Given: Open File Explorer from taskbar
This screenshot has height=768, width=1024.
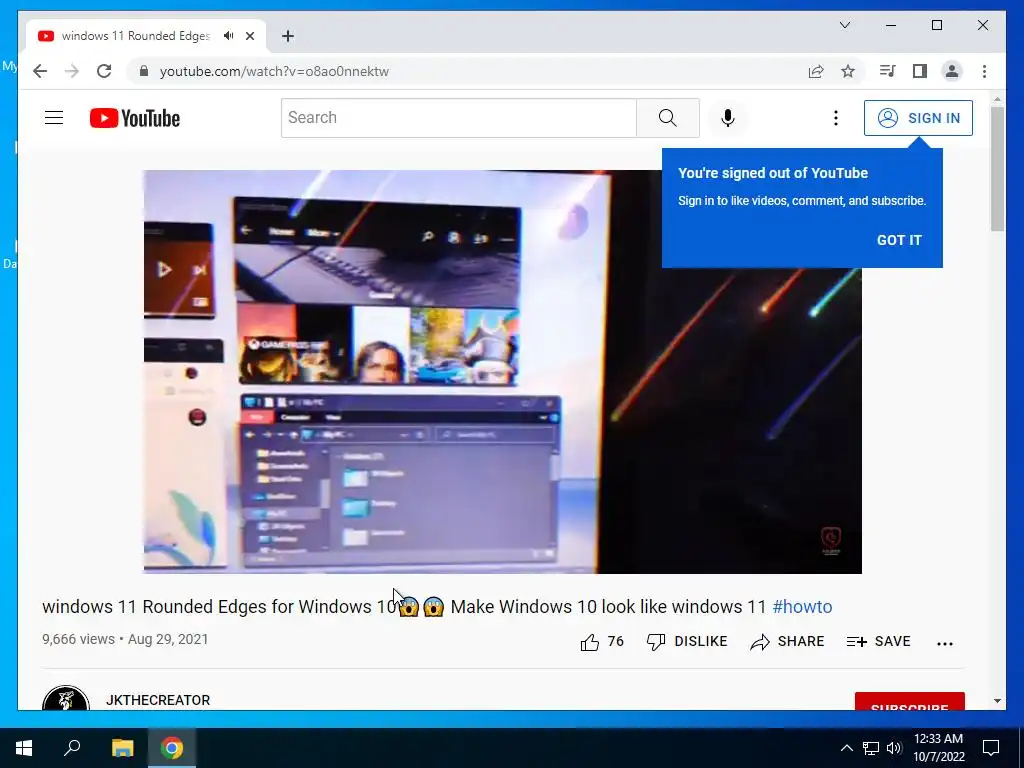Looking at the screenshot, I should [122, 748].
